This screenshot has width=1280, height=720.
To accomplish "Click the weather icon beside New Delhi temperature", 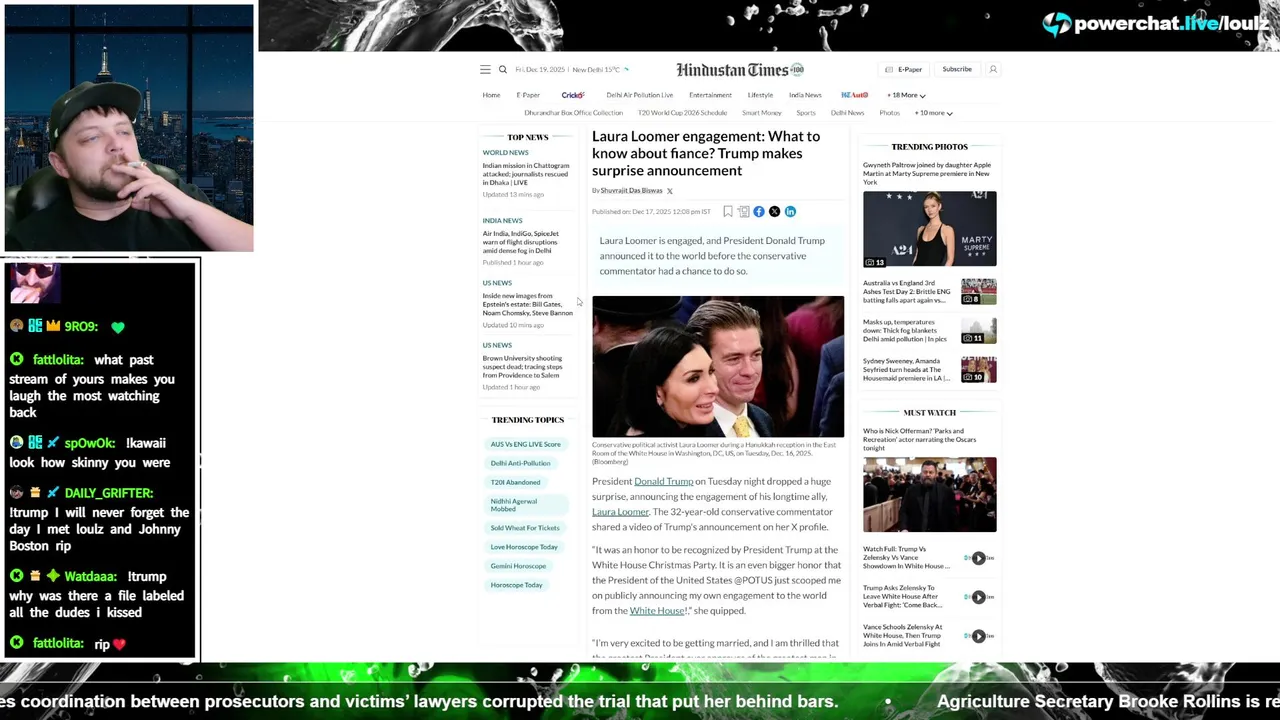I will click(x=626, y=70).
